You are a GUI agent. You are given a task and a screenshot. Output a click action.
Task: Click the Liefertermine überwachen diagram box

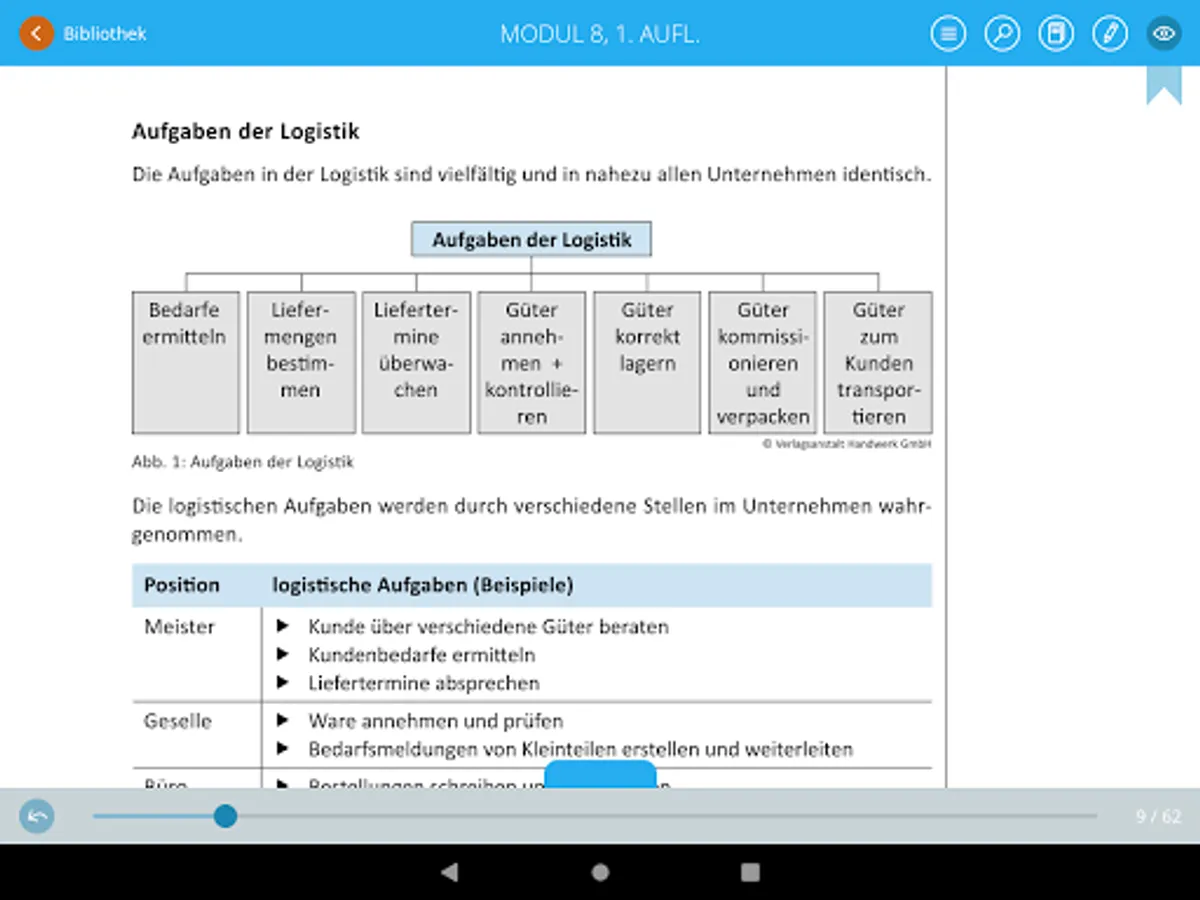click(416, 362)
